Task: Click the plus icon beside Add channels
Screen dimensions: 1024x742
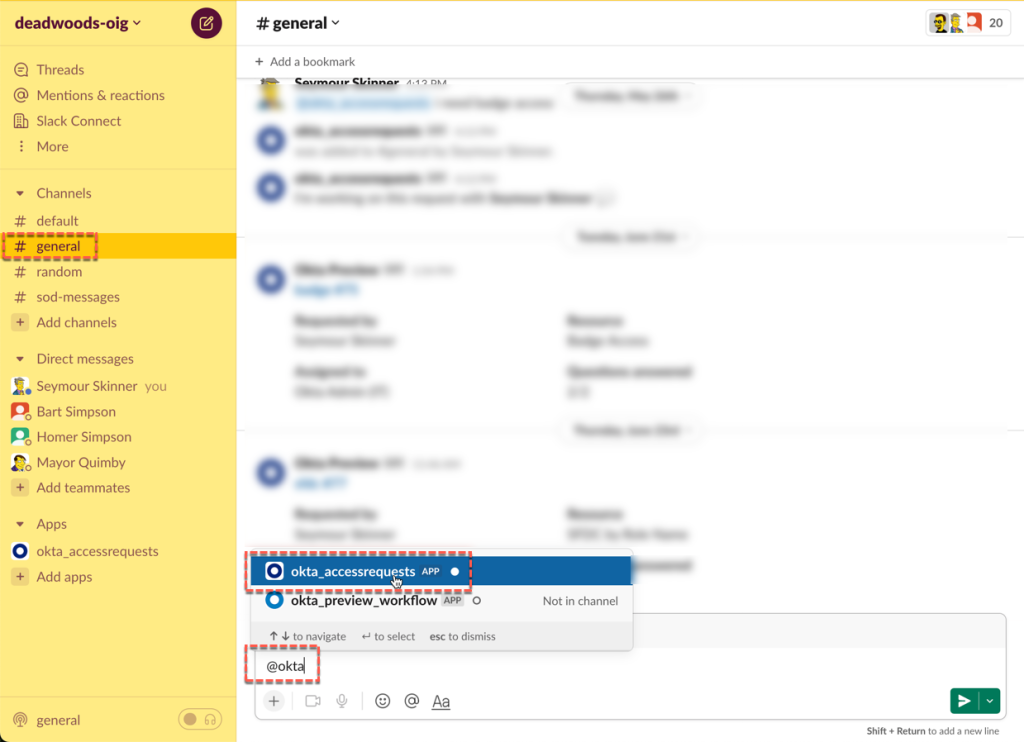Action: [20, 322]
